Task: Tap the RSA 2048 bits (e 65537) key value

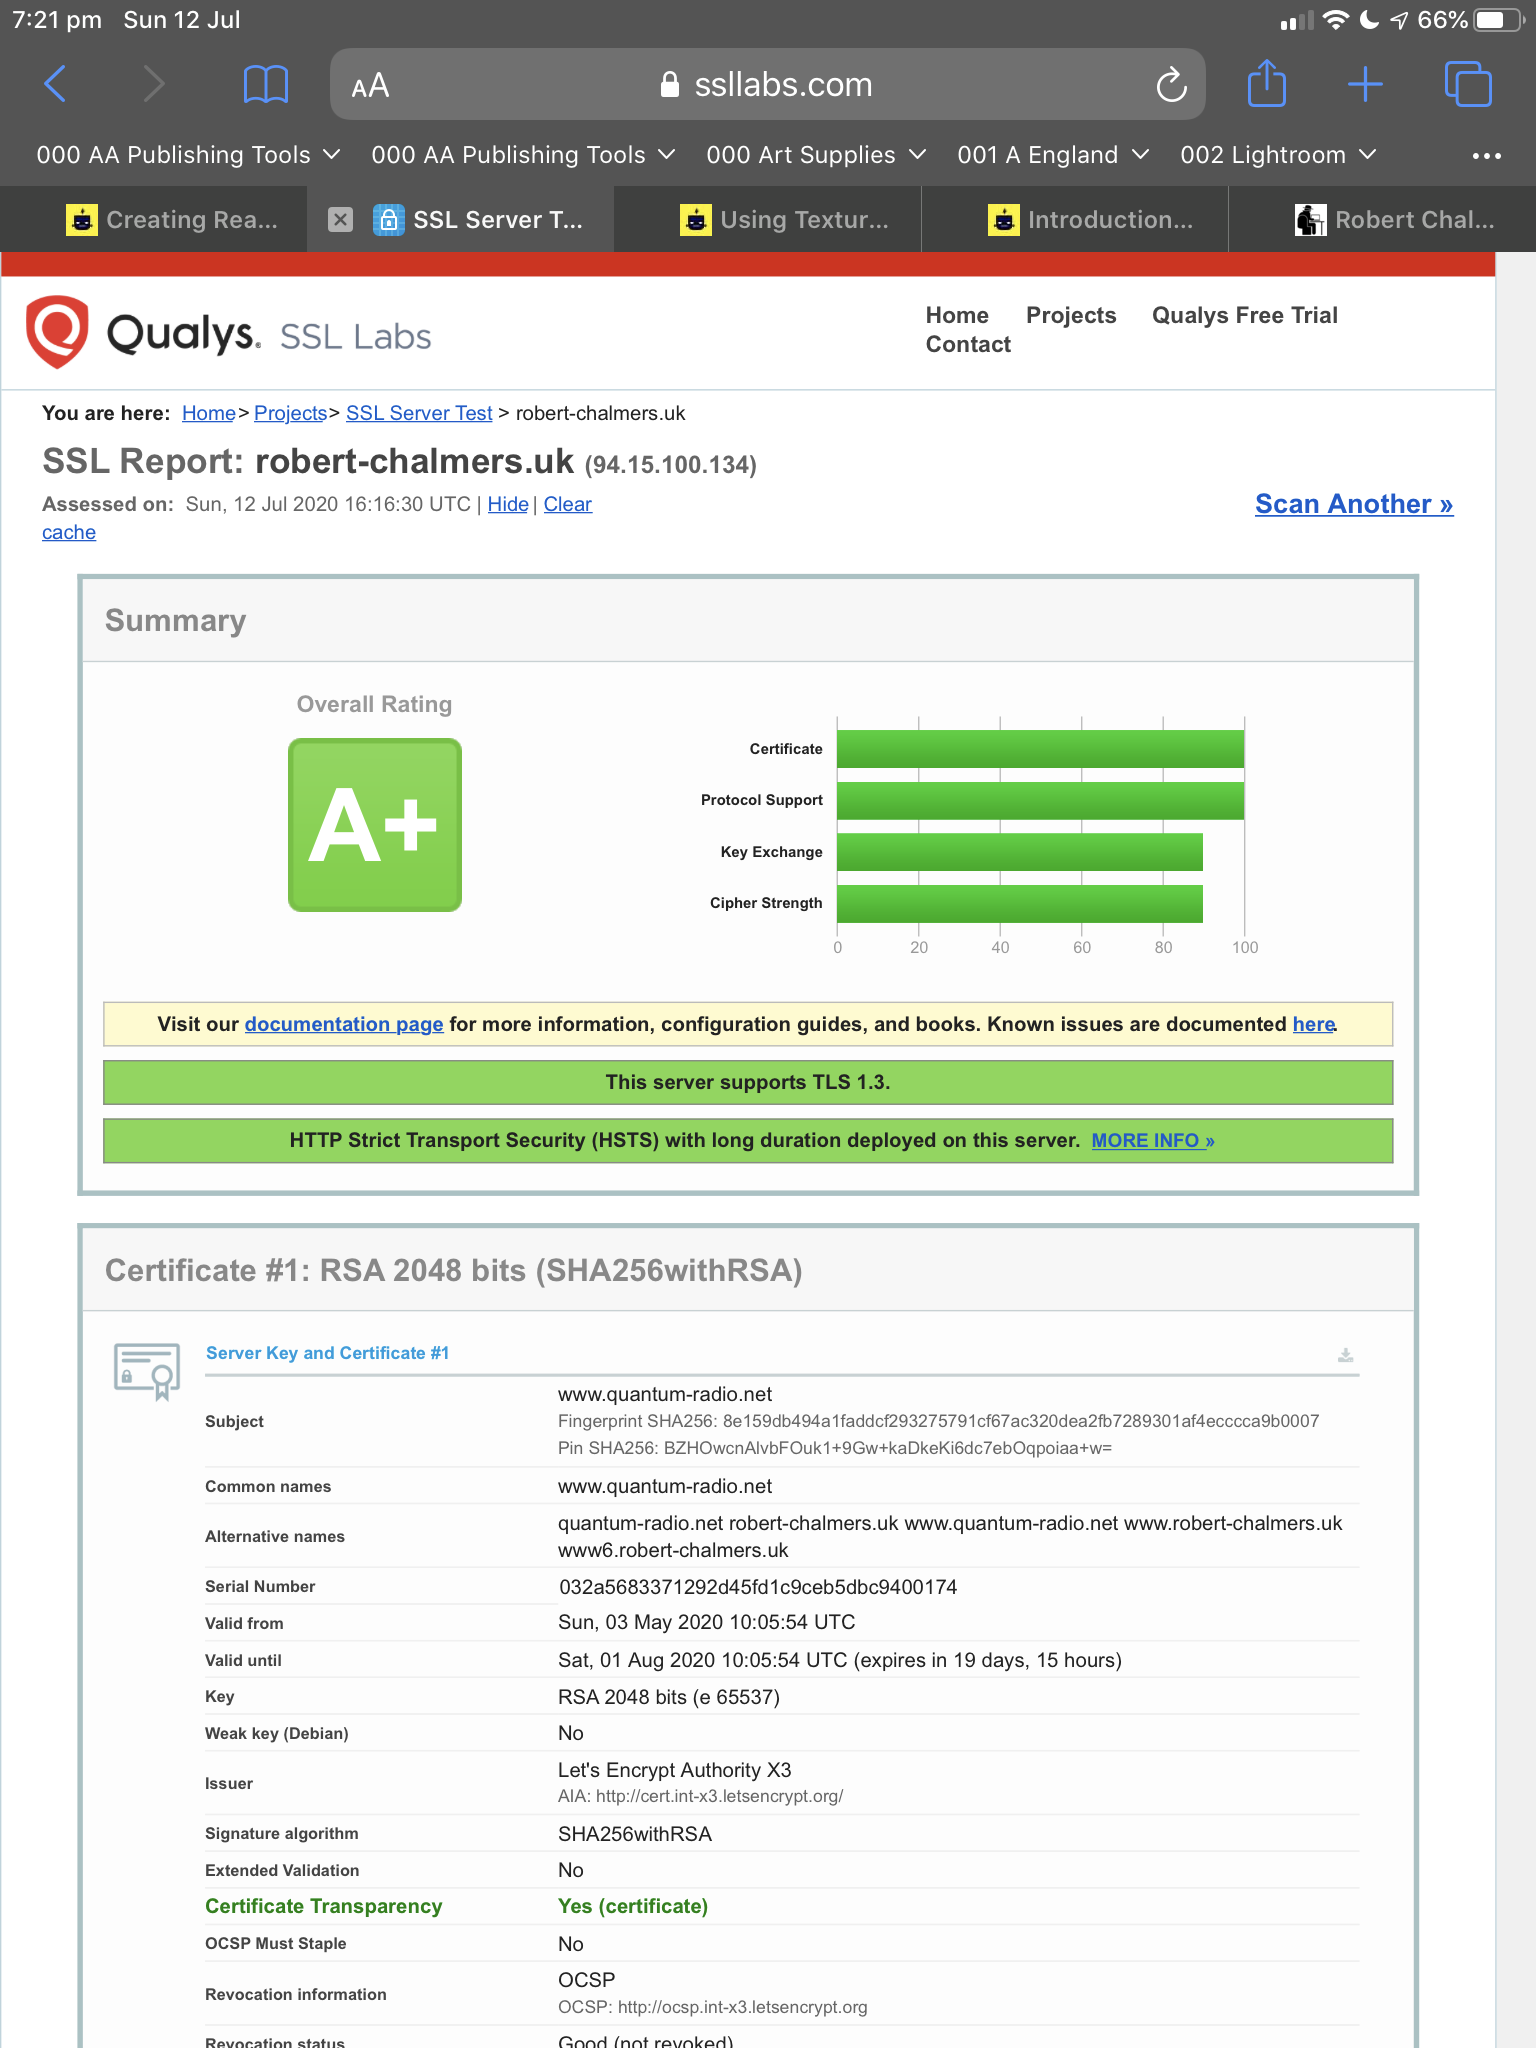Action: pyautogui.click(x=669, y=1697)
